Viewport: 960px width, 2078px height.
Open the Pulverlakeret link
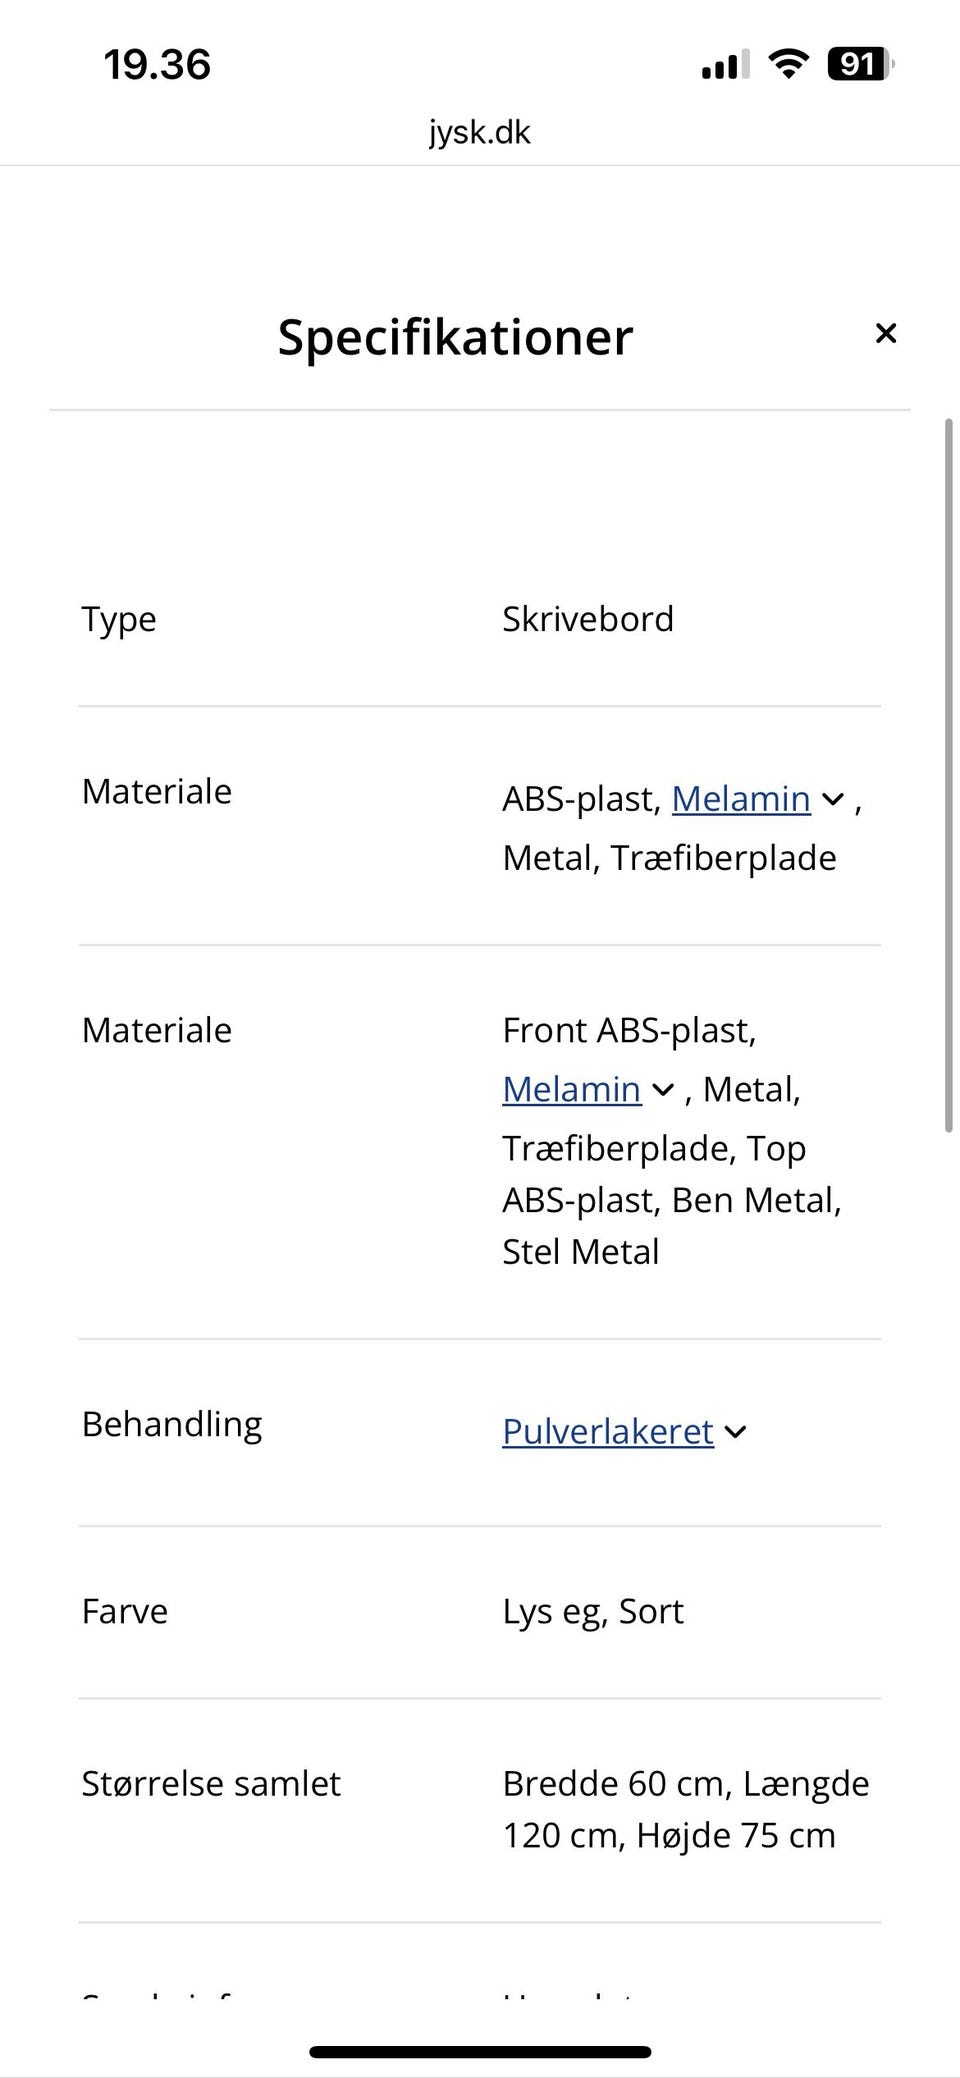pyautogui.click(x=608, y=1431)
